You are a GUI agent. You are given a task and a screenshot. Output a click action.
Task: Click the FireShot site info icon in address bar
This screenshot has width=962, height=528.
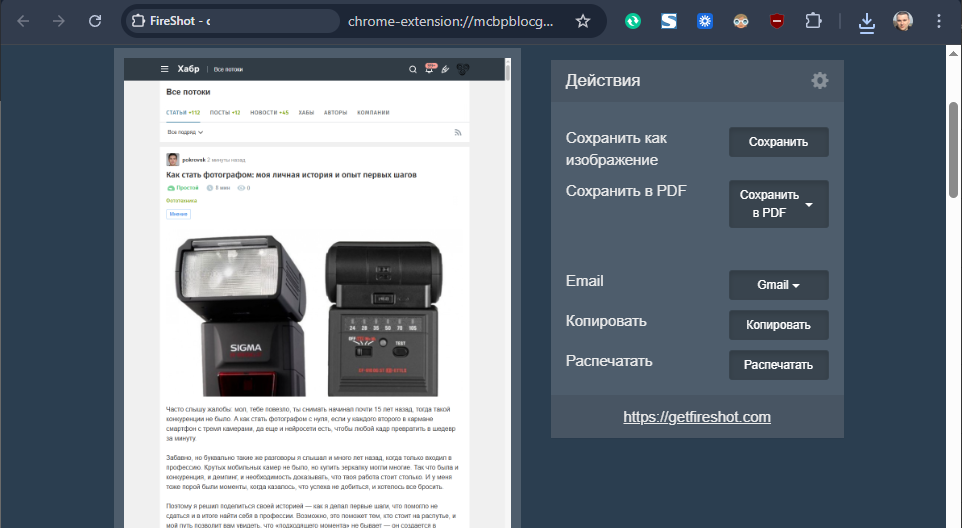tap(139, 21)
